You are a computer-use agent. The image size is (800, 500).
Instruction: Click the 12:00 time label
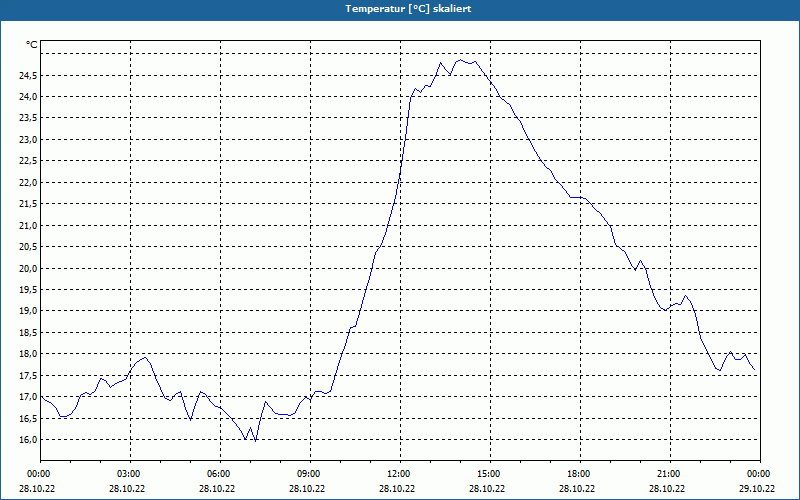pyautogui.click(x=400, y=474)
